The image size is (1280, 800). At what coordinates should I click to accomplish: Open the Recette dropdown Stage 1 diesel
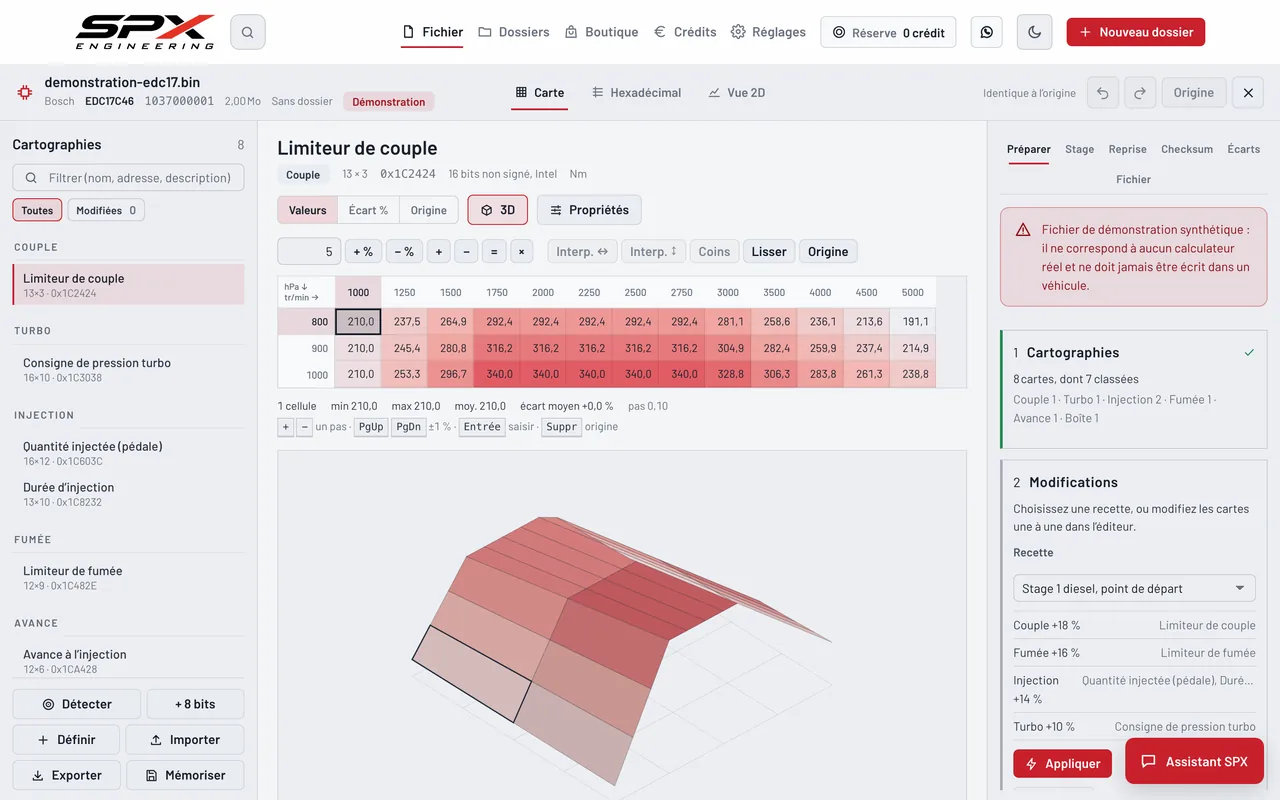tap(1134, 589)
